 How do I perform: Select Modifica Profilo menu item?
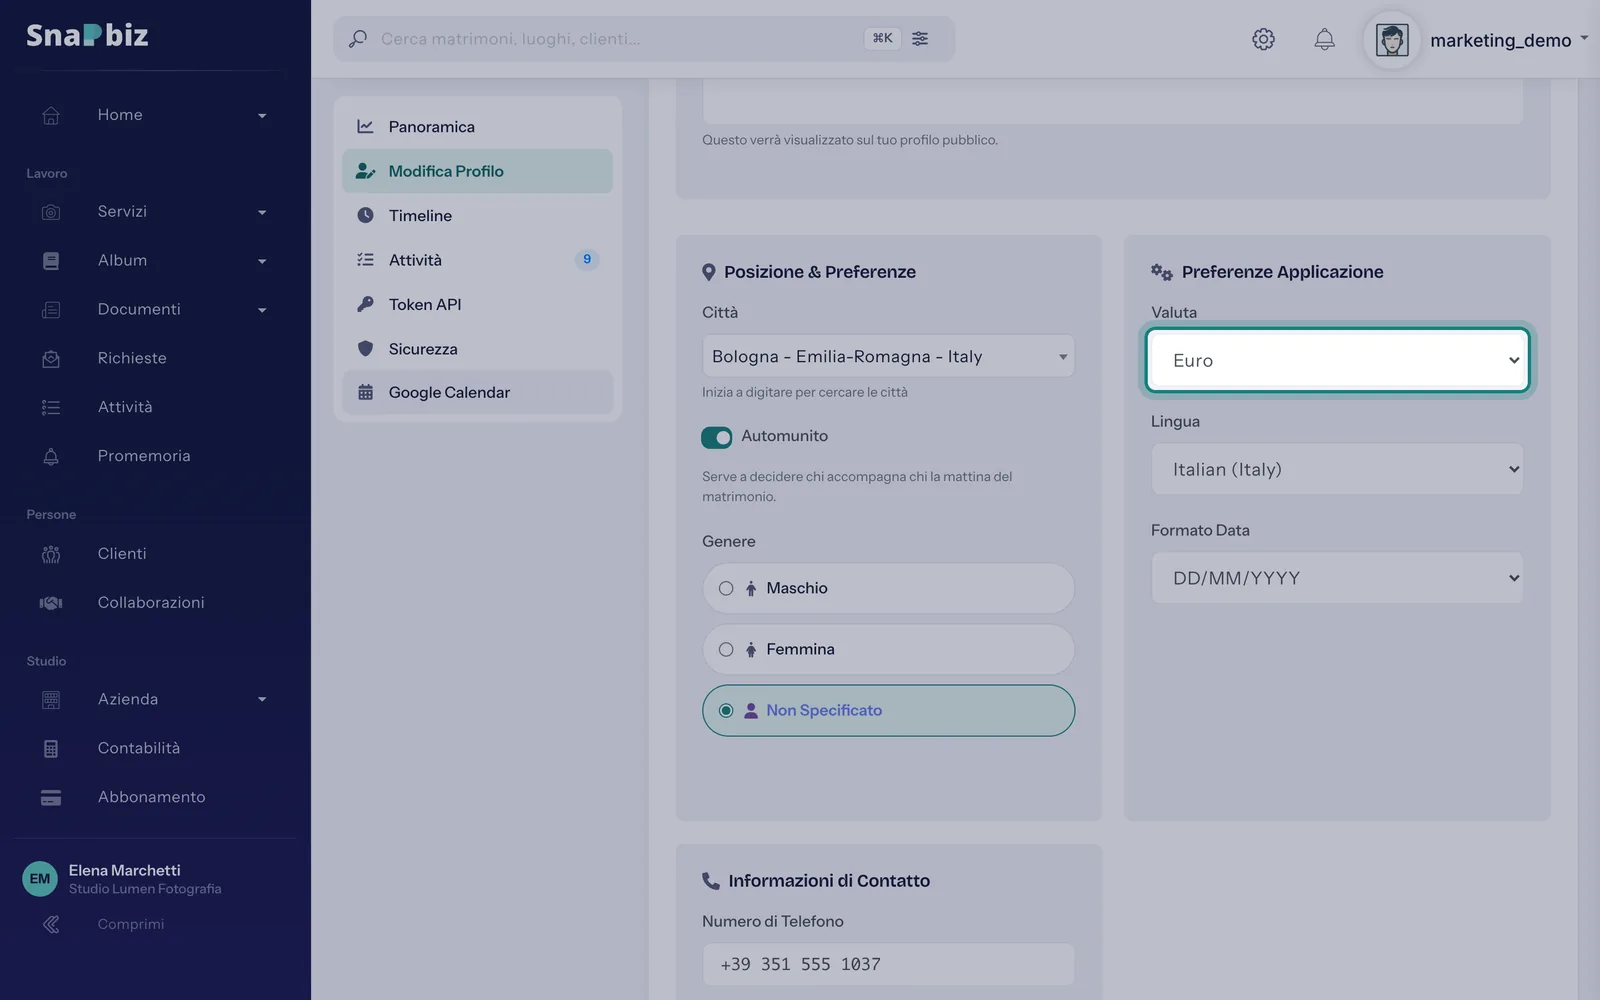(477, 171)
